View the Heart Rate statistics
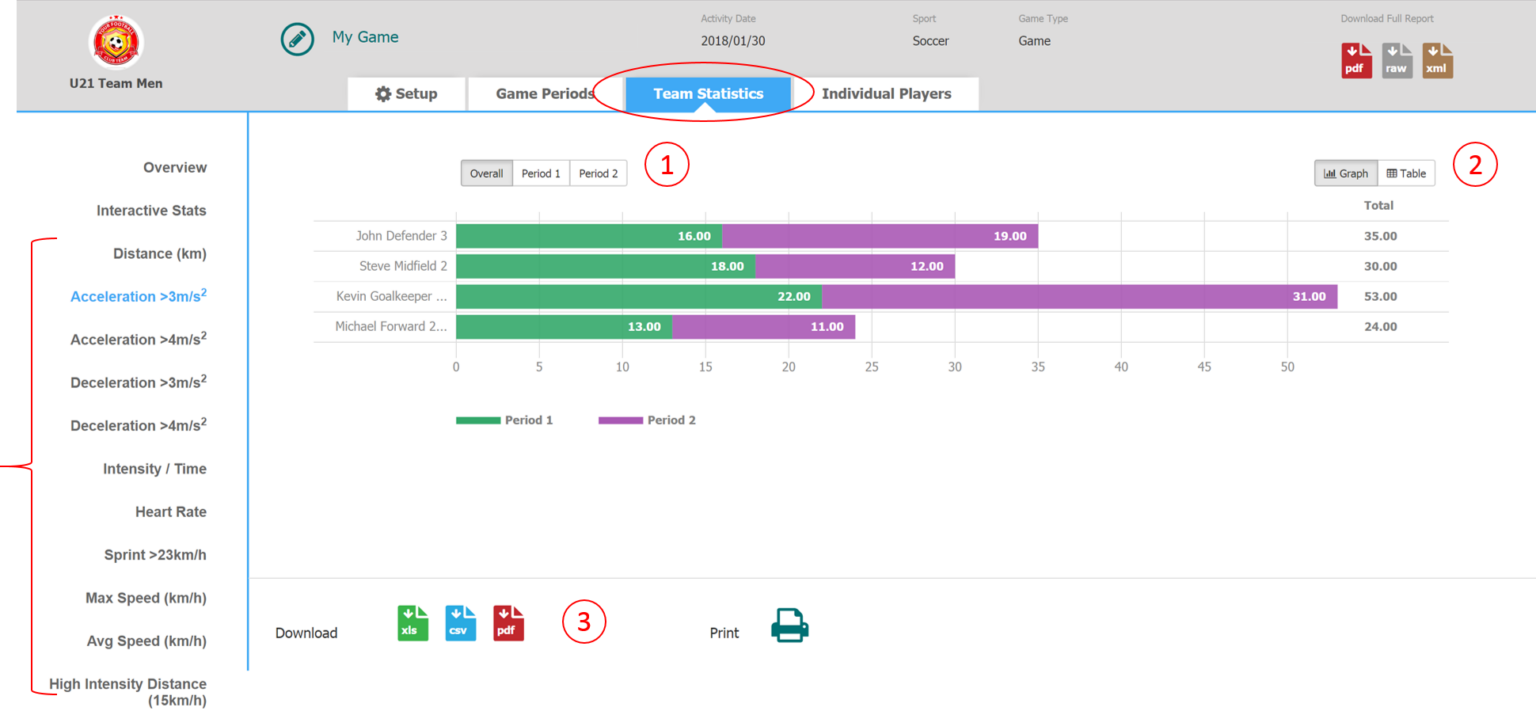This screenshot has height=715, width=1536. [x=171, y=511]
